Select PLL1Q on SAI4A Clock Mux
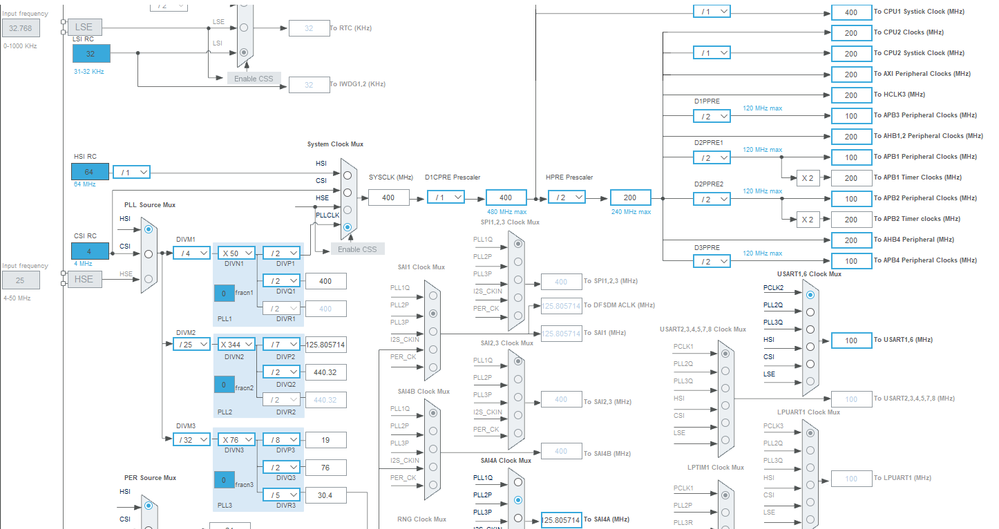 click(x=518, y=482)
